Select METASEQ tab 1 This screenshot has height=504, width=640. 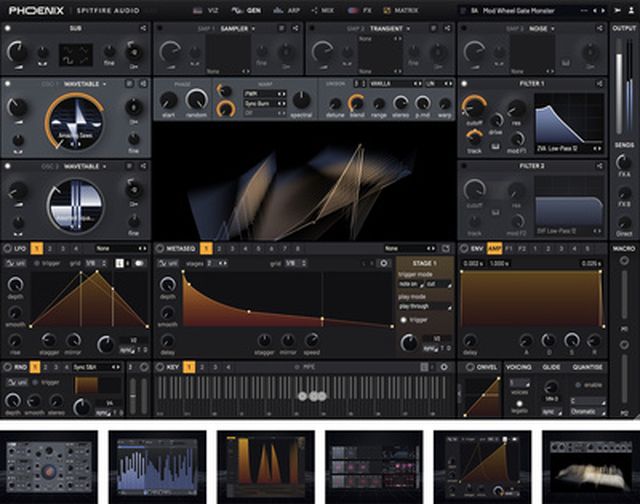pyautogui.click(x=206, y=249)
